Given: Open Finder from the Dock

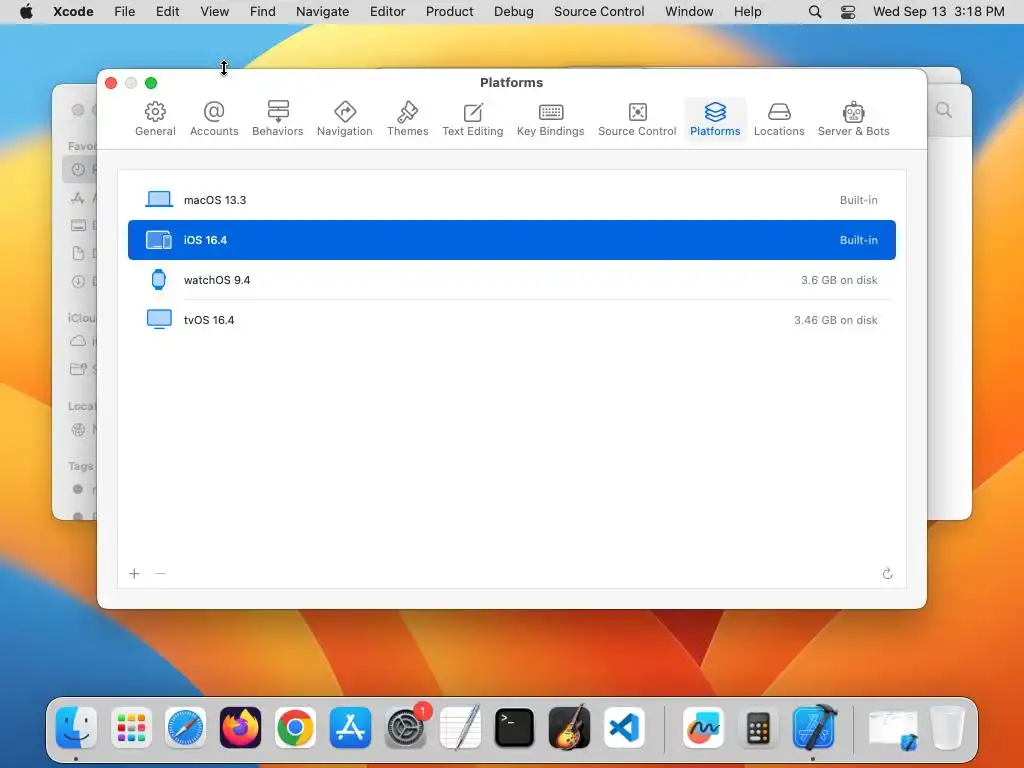Looking at the screenshot, I should (x=76, y=728).
